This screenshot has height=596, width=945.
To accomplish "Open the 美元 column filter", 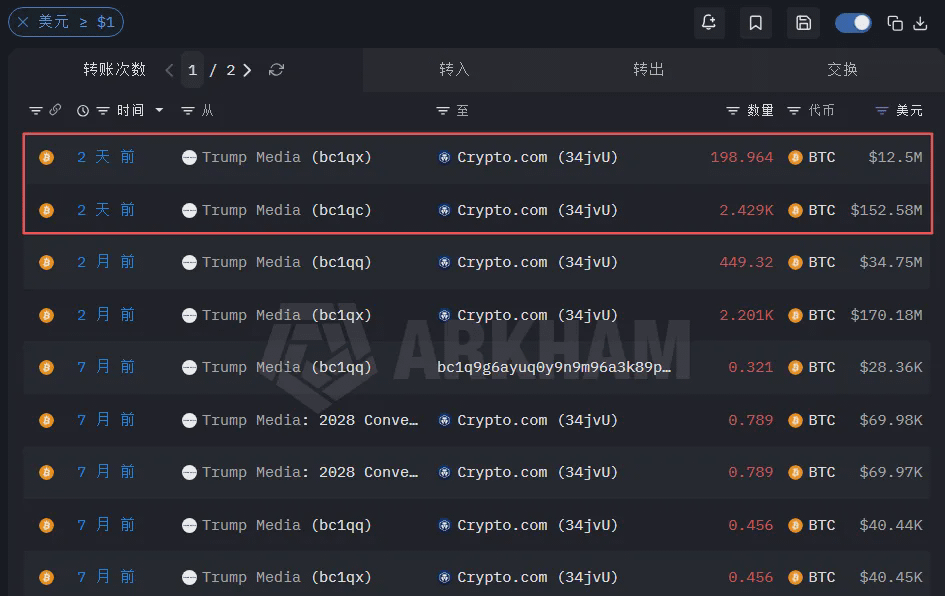I will coord(882,111).
